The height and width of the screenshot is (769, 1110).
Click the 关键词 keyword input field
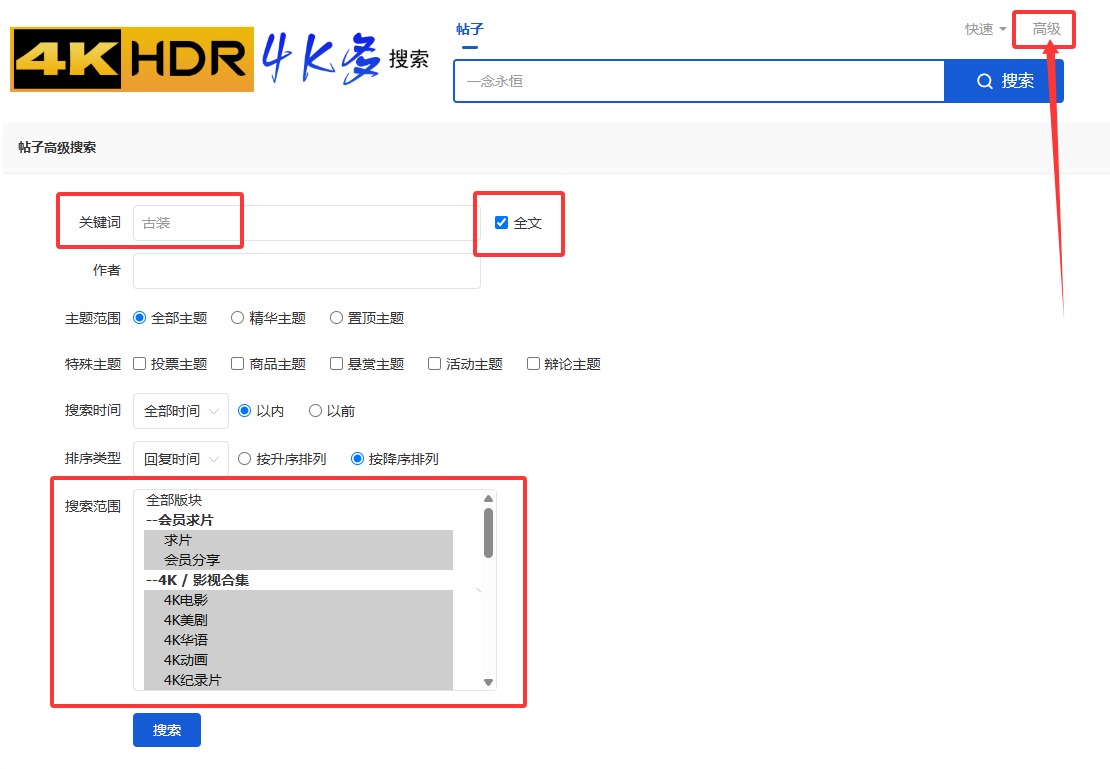click(x=305, y=223)
